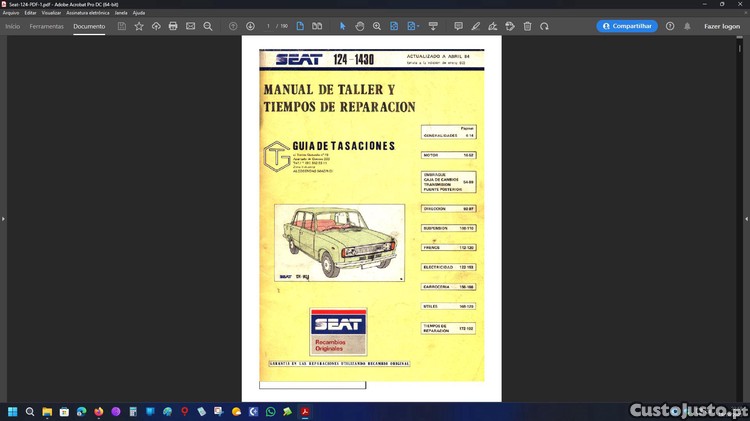750x421 pixels.
Task: Select the hand pan tool
Action: click(x=360, y=26)
